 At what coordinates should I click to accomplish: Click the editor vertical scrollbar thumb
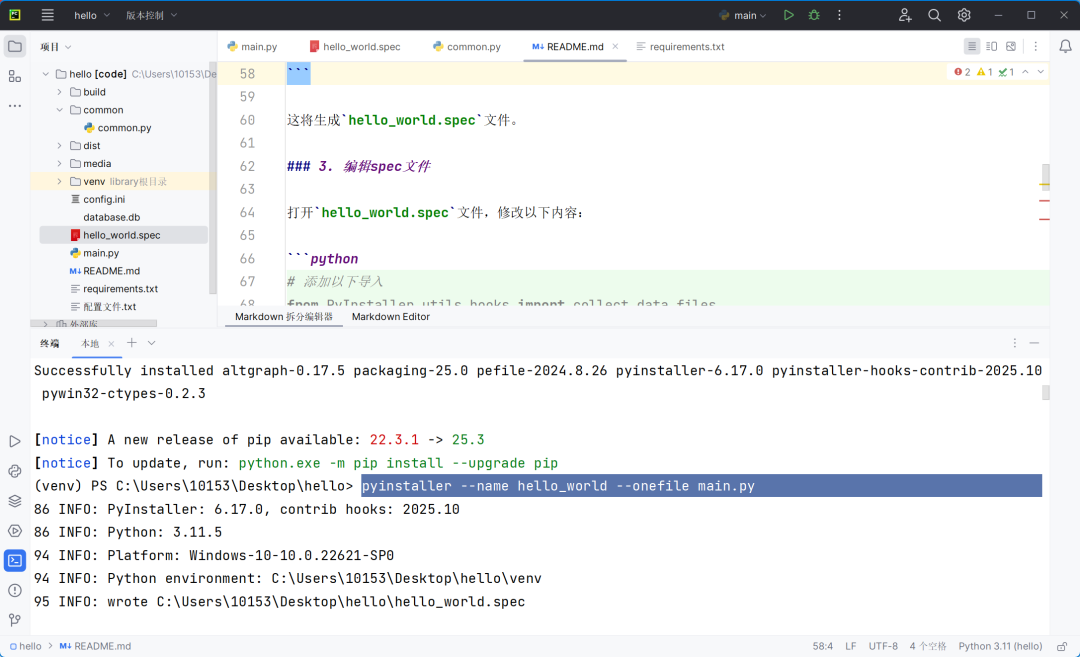point(1046,176)
